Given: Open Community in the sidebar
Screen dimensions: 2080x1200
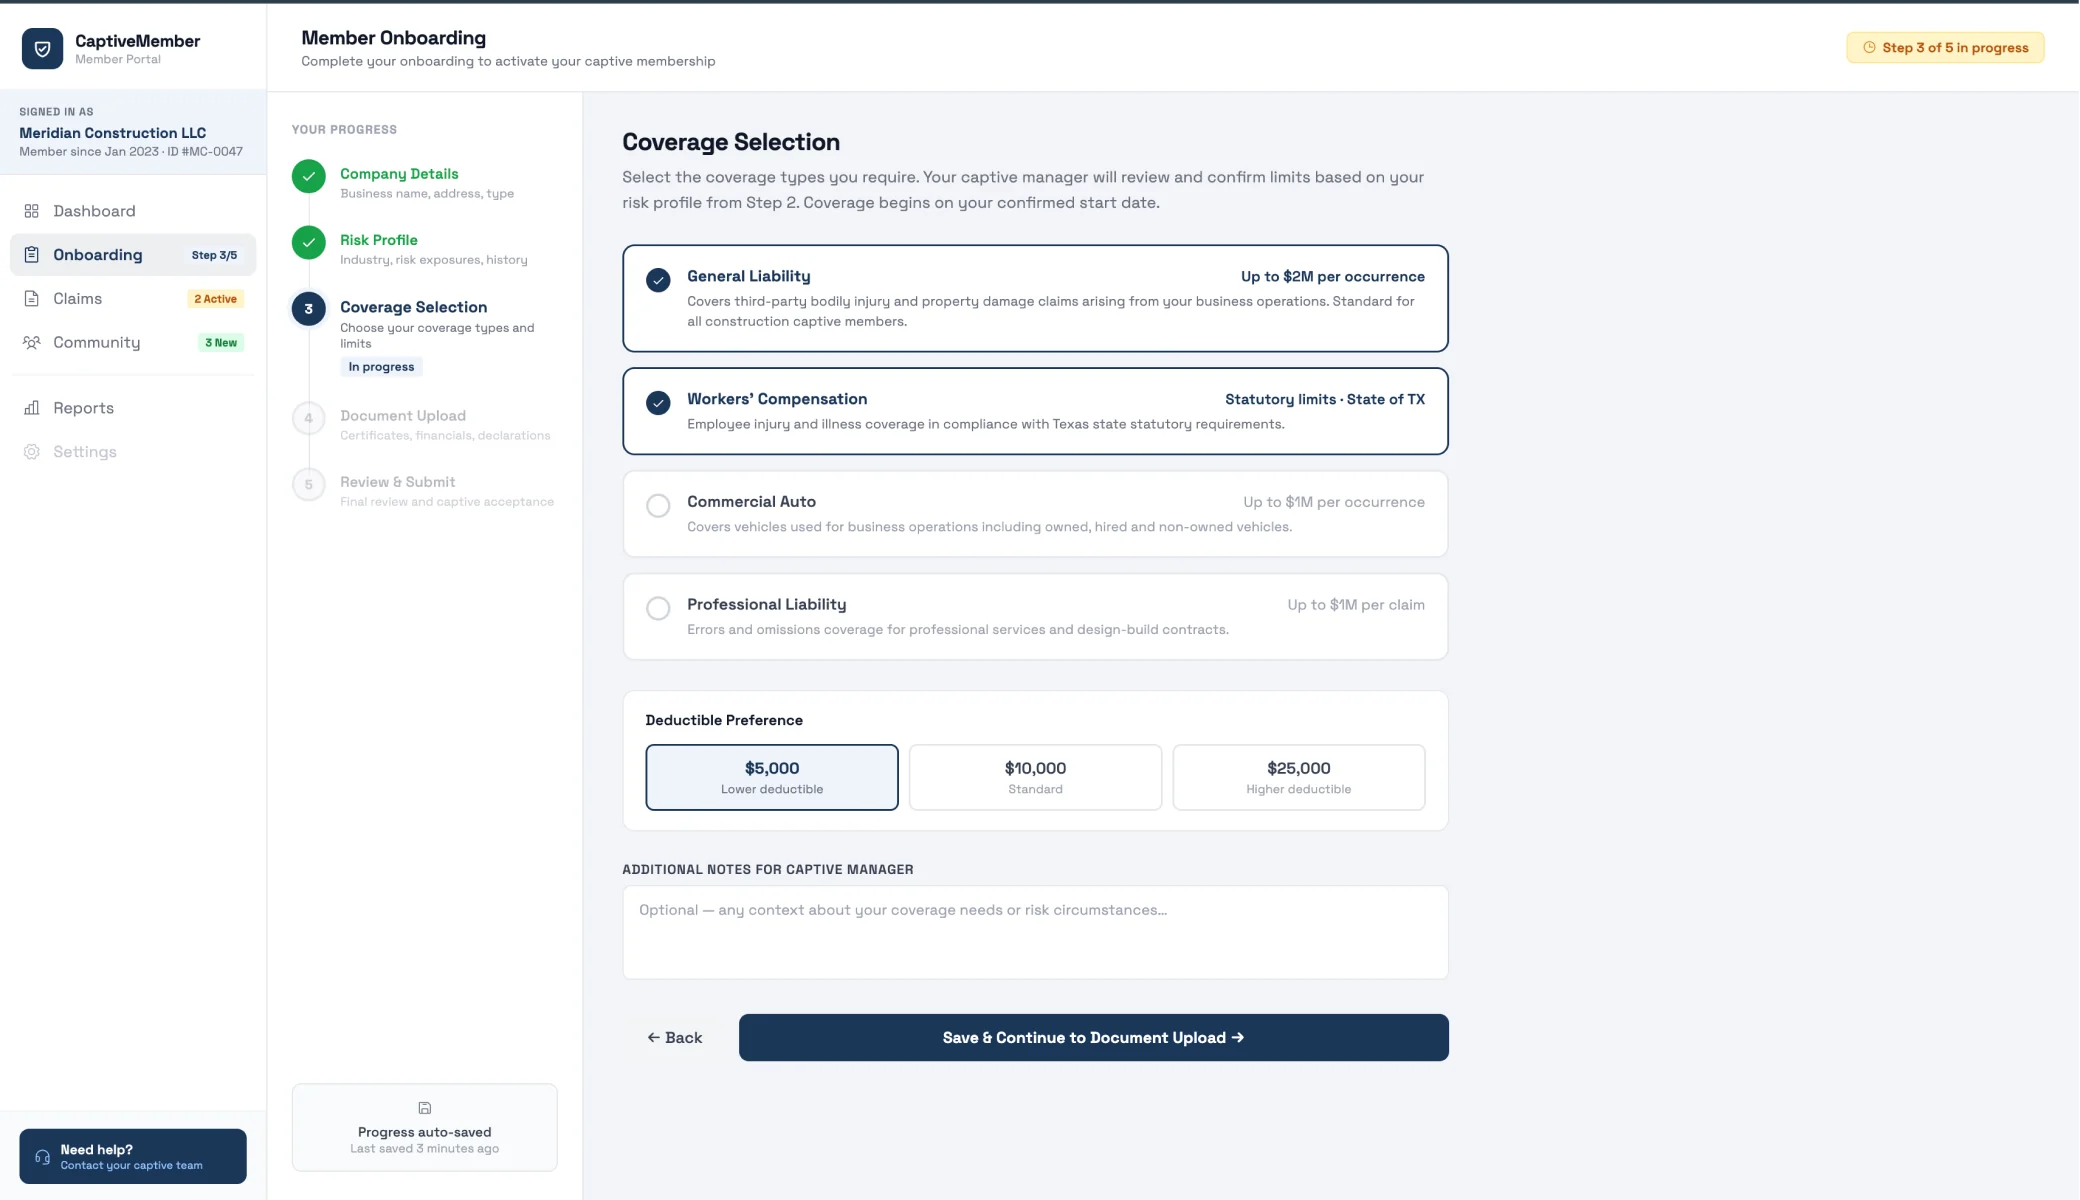Looking at the screenshot, I should click(133, 342).
